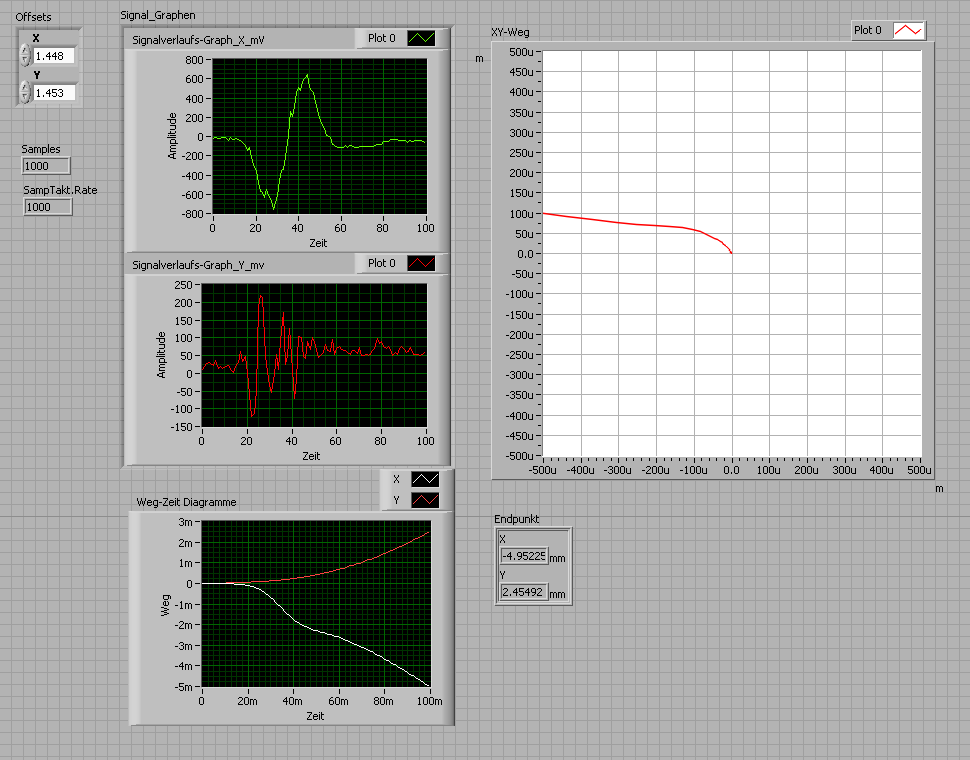The width and height of the screenshot is (970, 760).
Task: Click the -5m minimum on Weg axis
Action: coord(184,687)
